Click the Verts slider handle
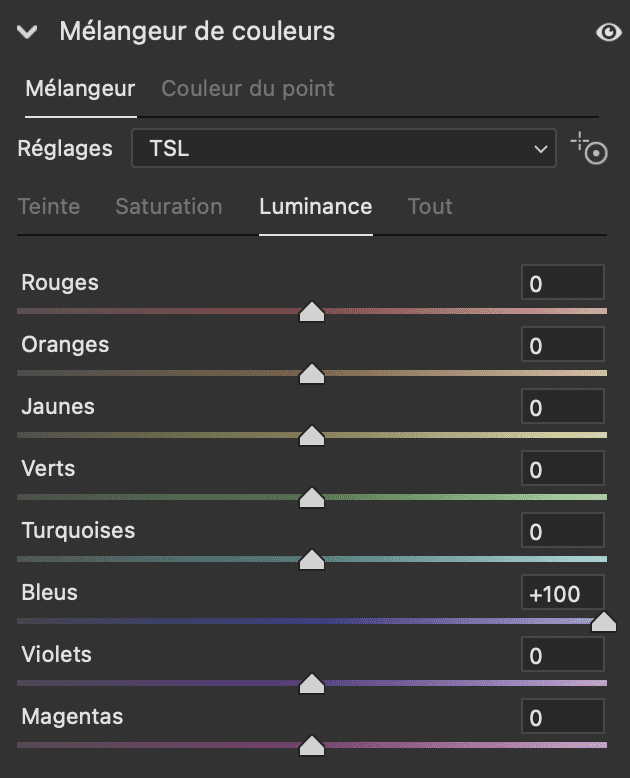 [x=313, y=498]
